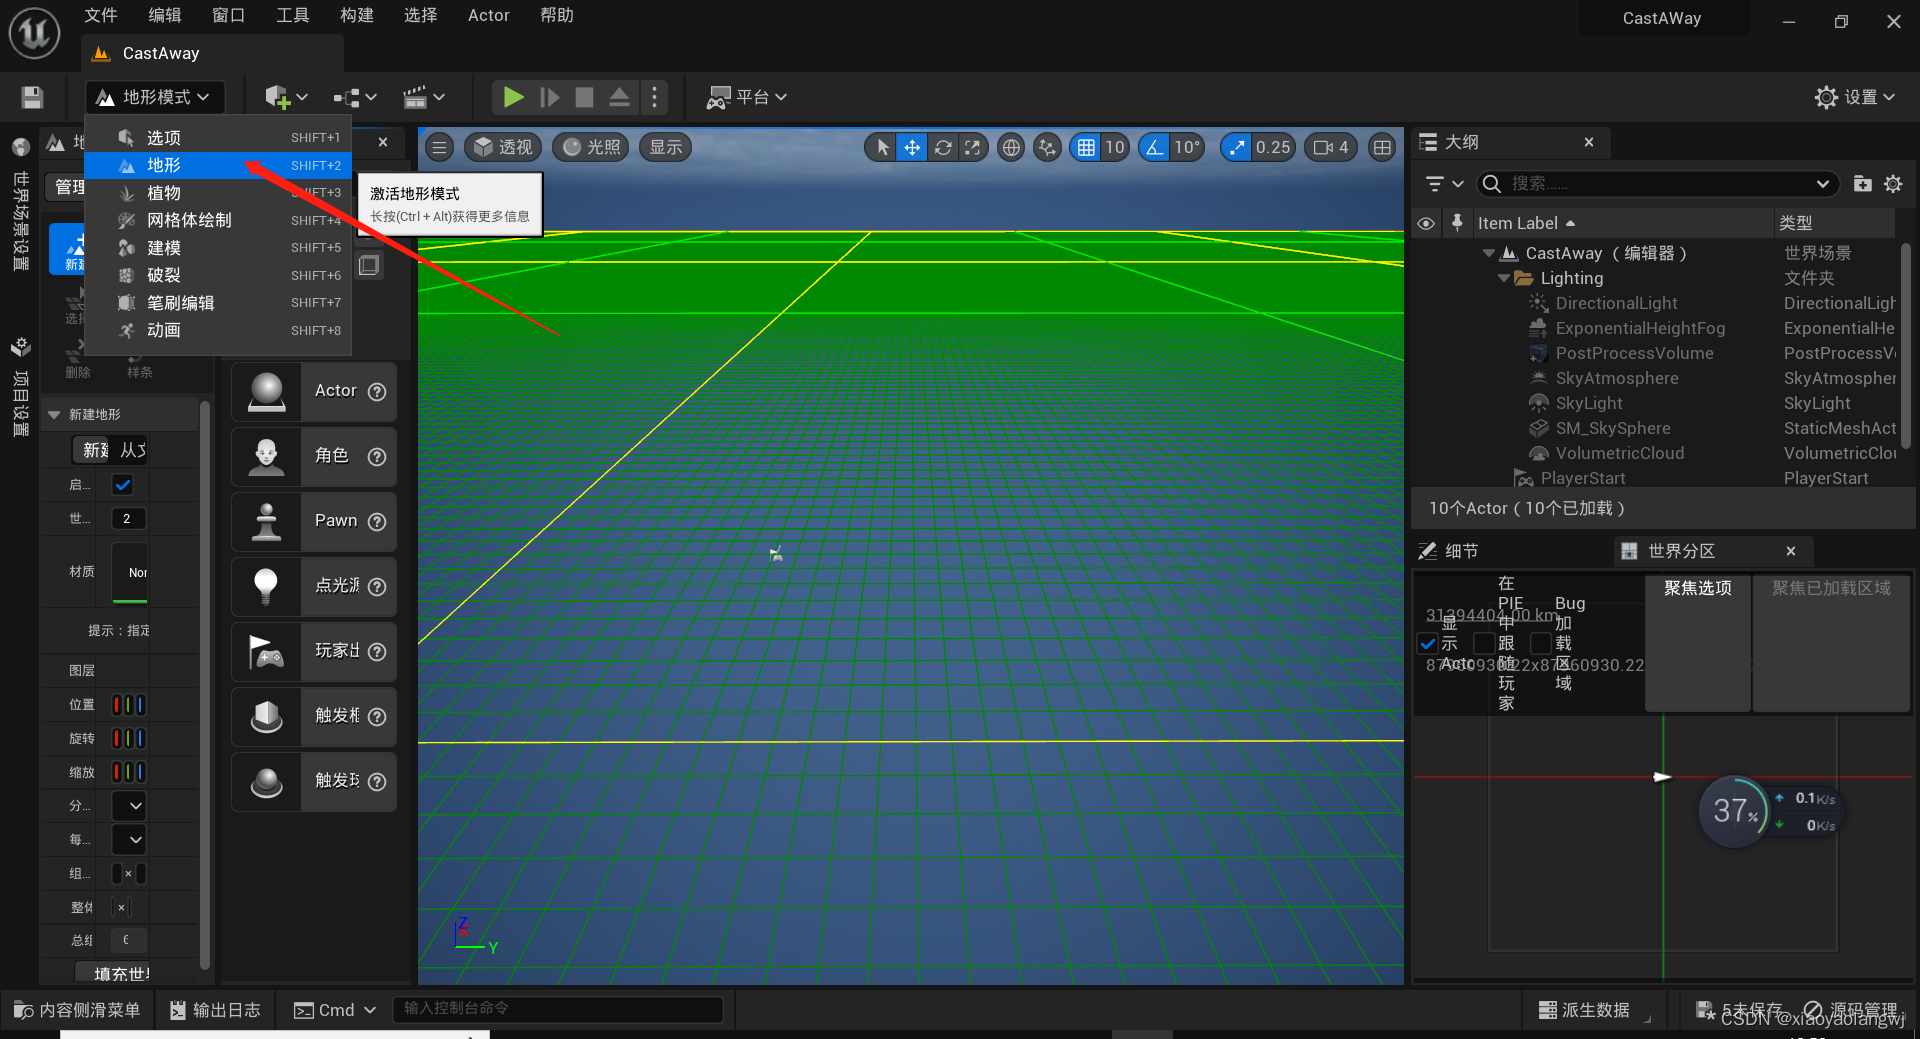This screenshot has width=1920, height=1039.
Task: Open the 文件 menu
Action: 100,15
